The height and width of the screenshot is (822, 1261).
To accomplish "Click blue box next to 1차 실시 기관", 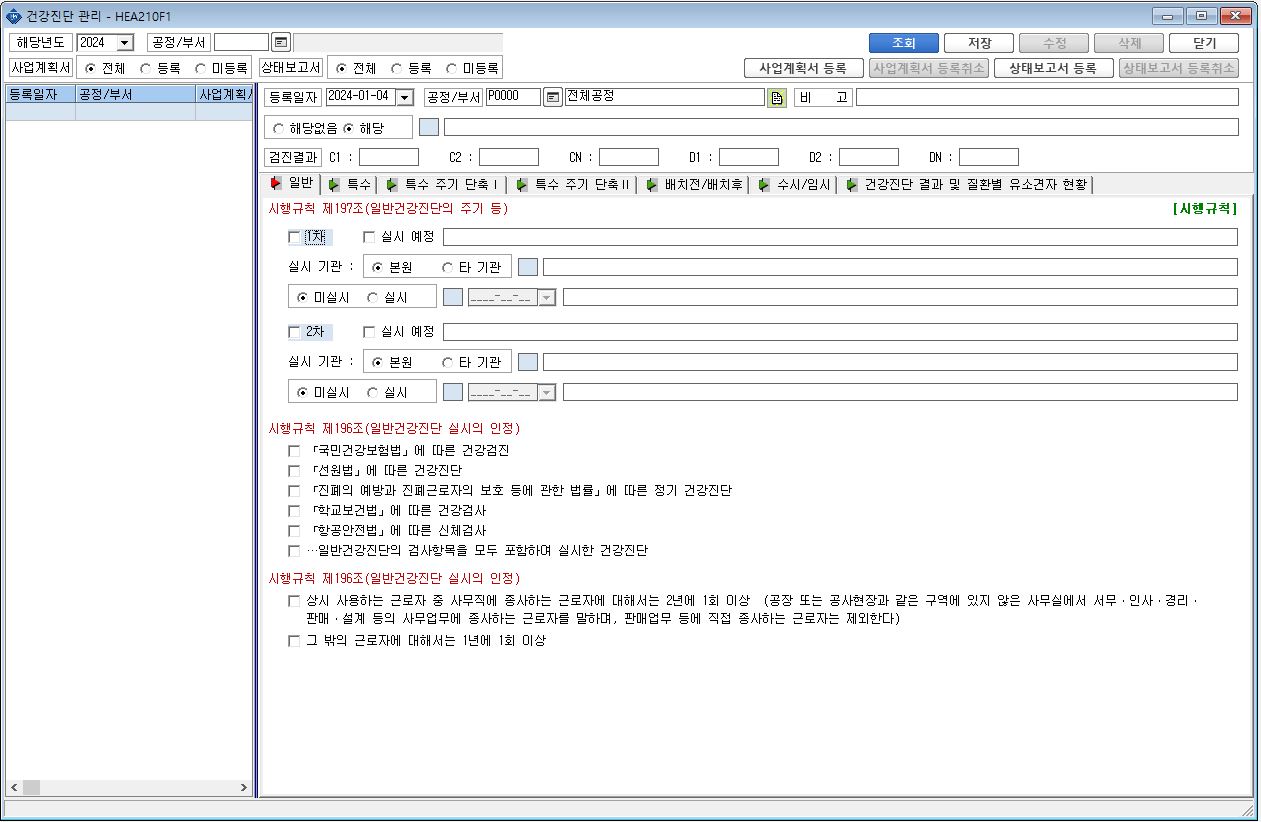I will (x=528, y=267).
